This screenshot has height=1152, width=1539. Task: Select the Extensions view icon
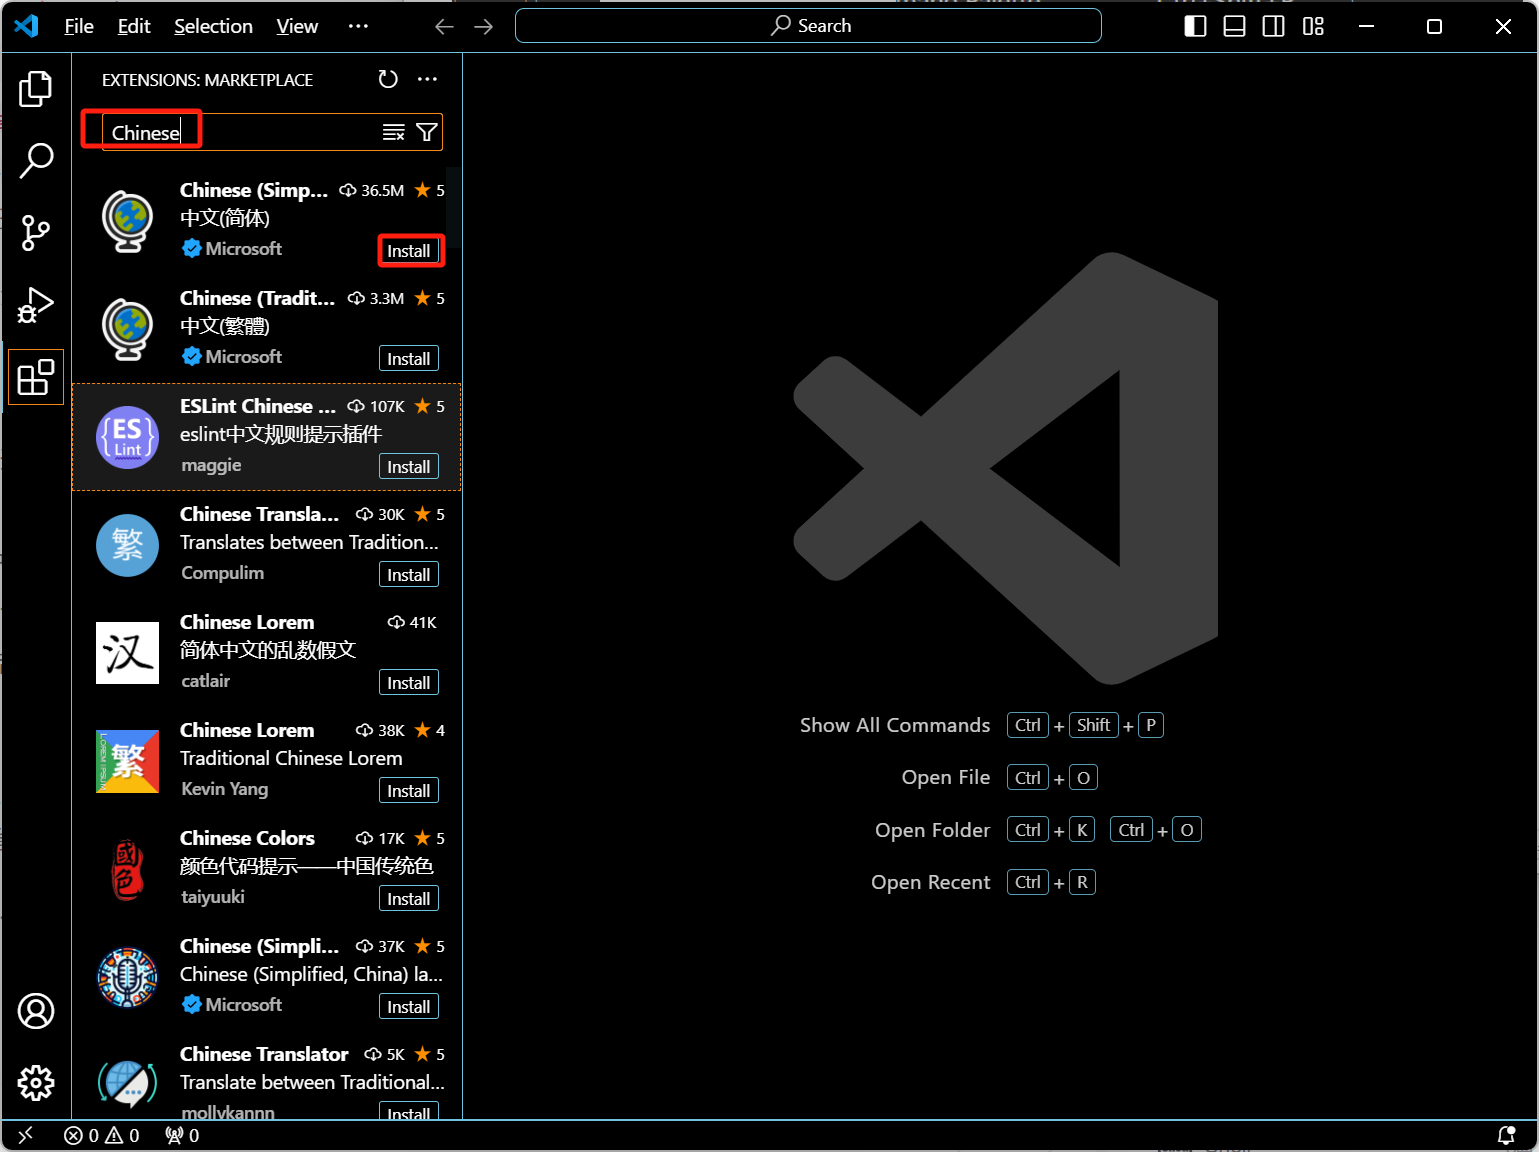point(36,377)
